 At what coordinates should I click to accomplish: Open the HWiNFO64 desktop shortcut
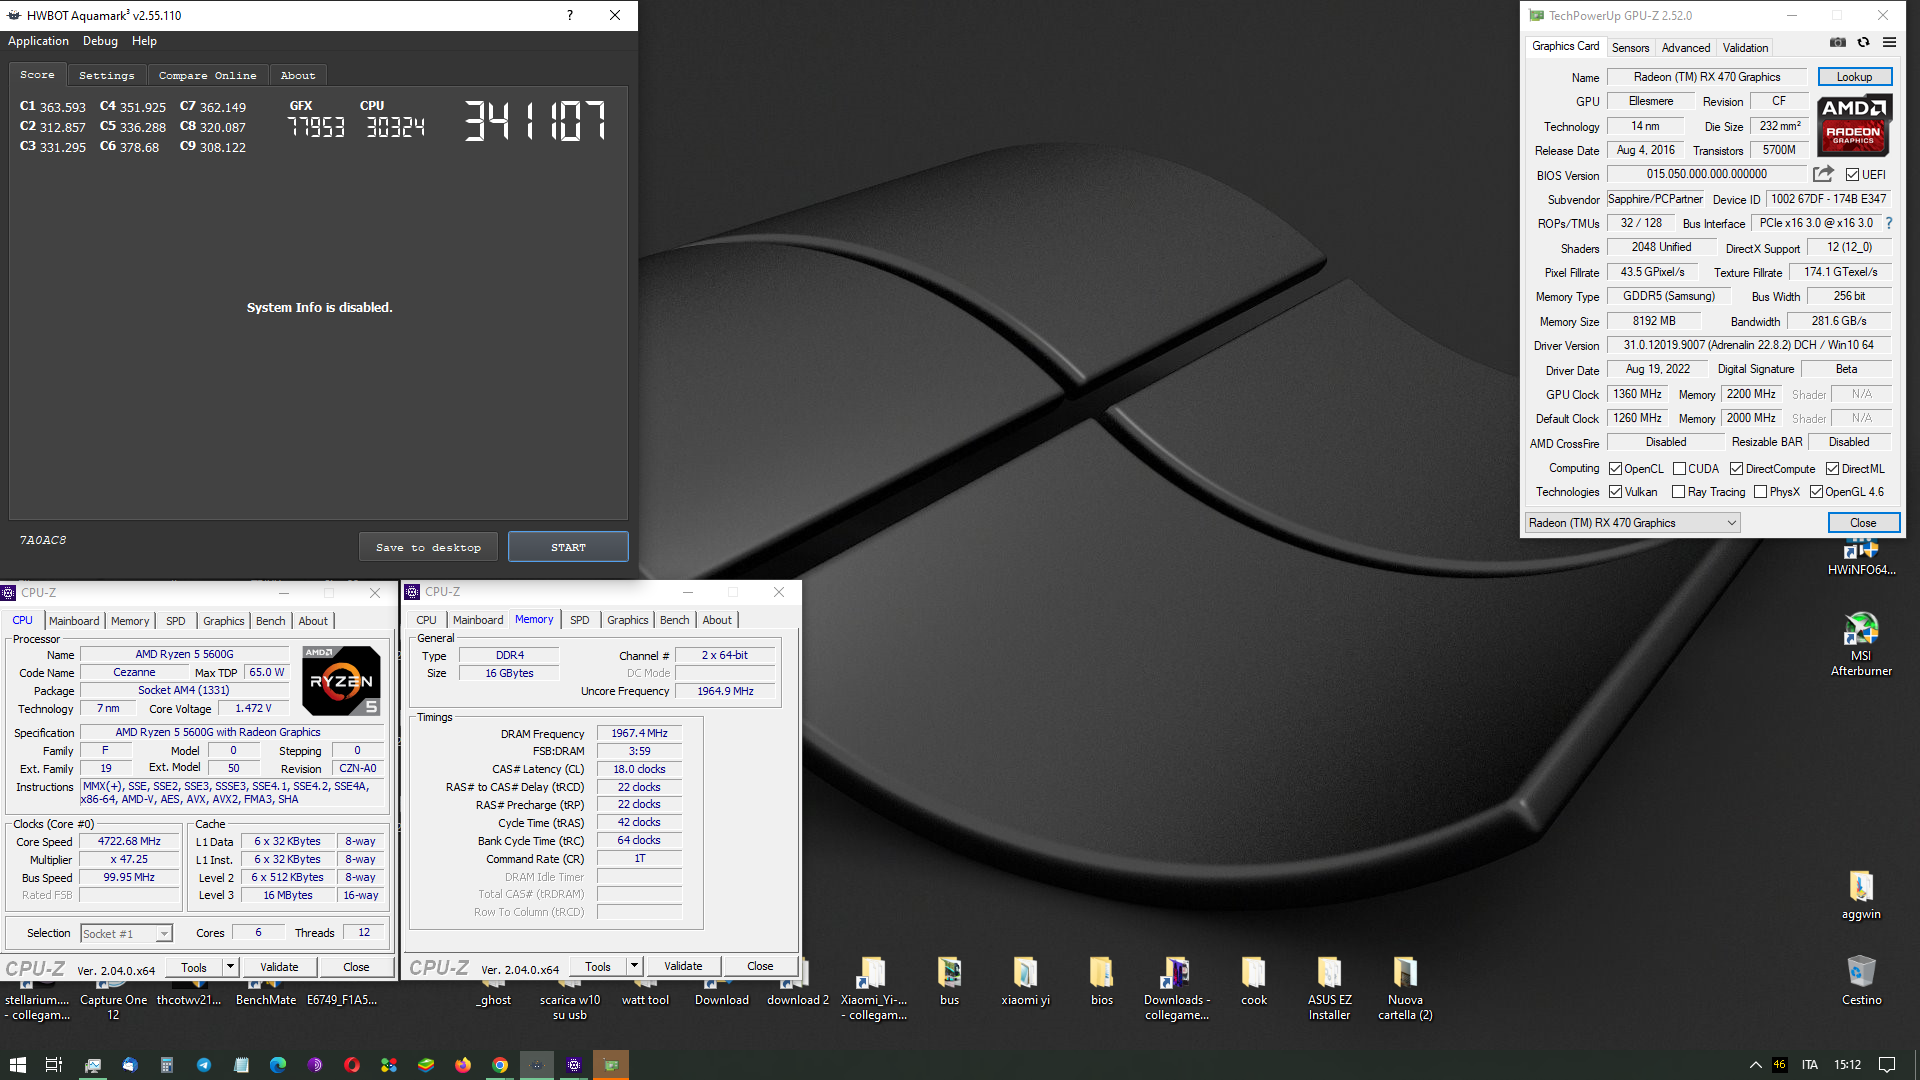tap(1861, 557)
